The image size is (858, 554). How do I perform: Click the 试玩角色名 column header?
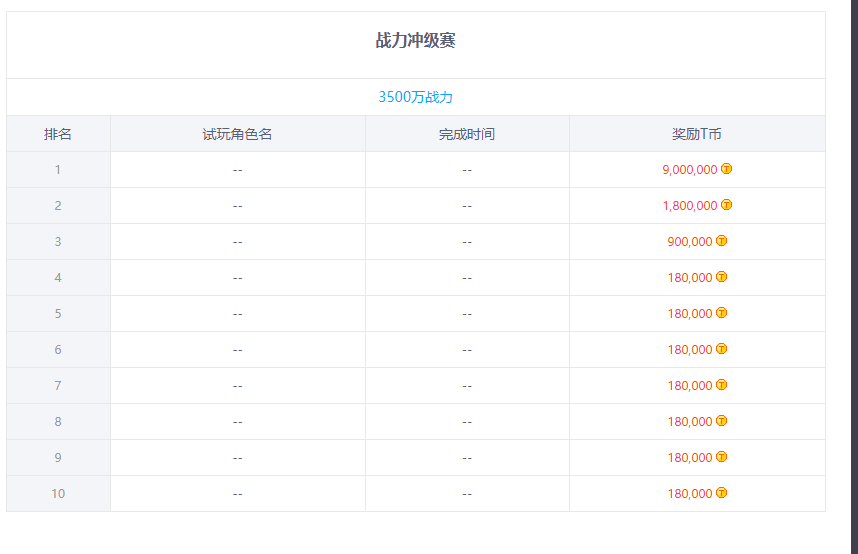click(237, 134)
